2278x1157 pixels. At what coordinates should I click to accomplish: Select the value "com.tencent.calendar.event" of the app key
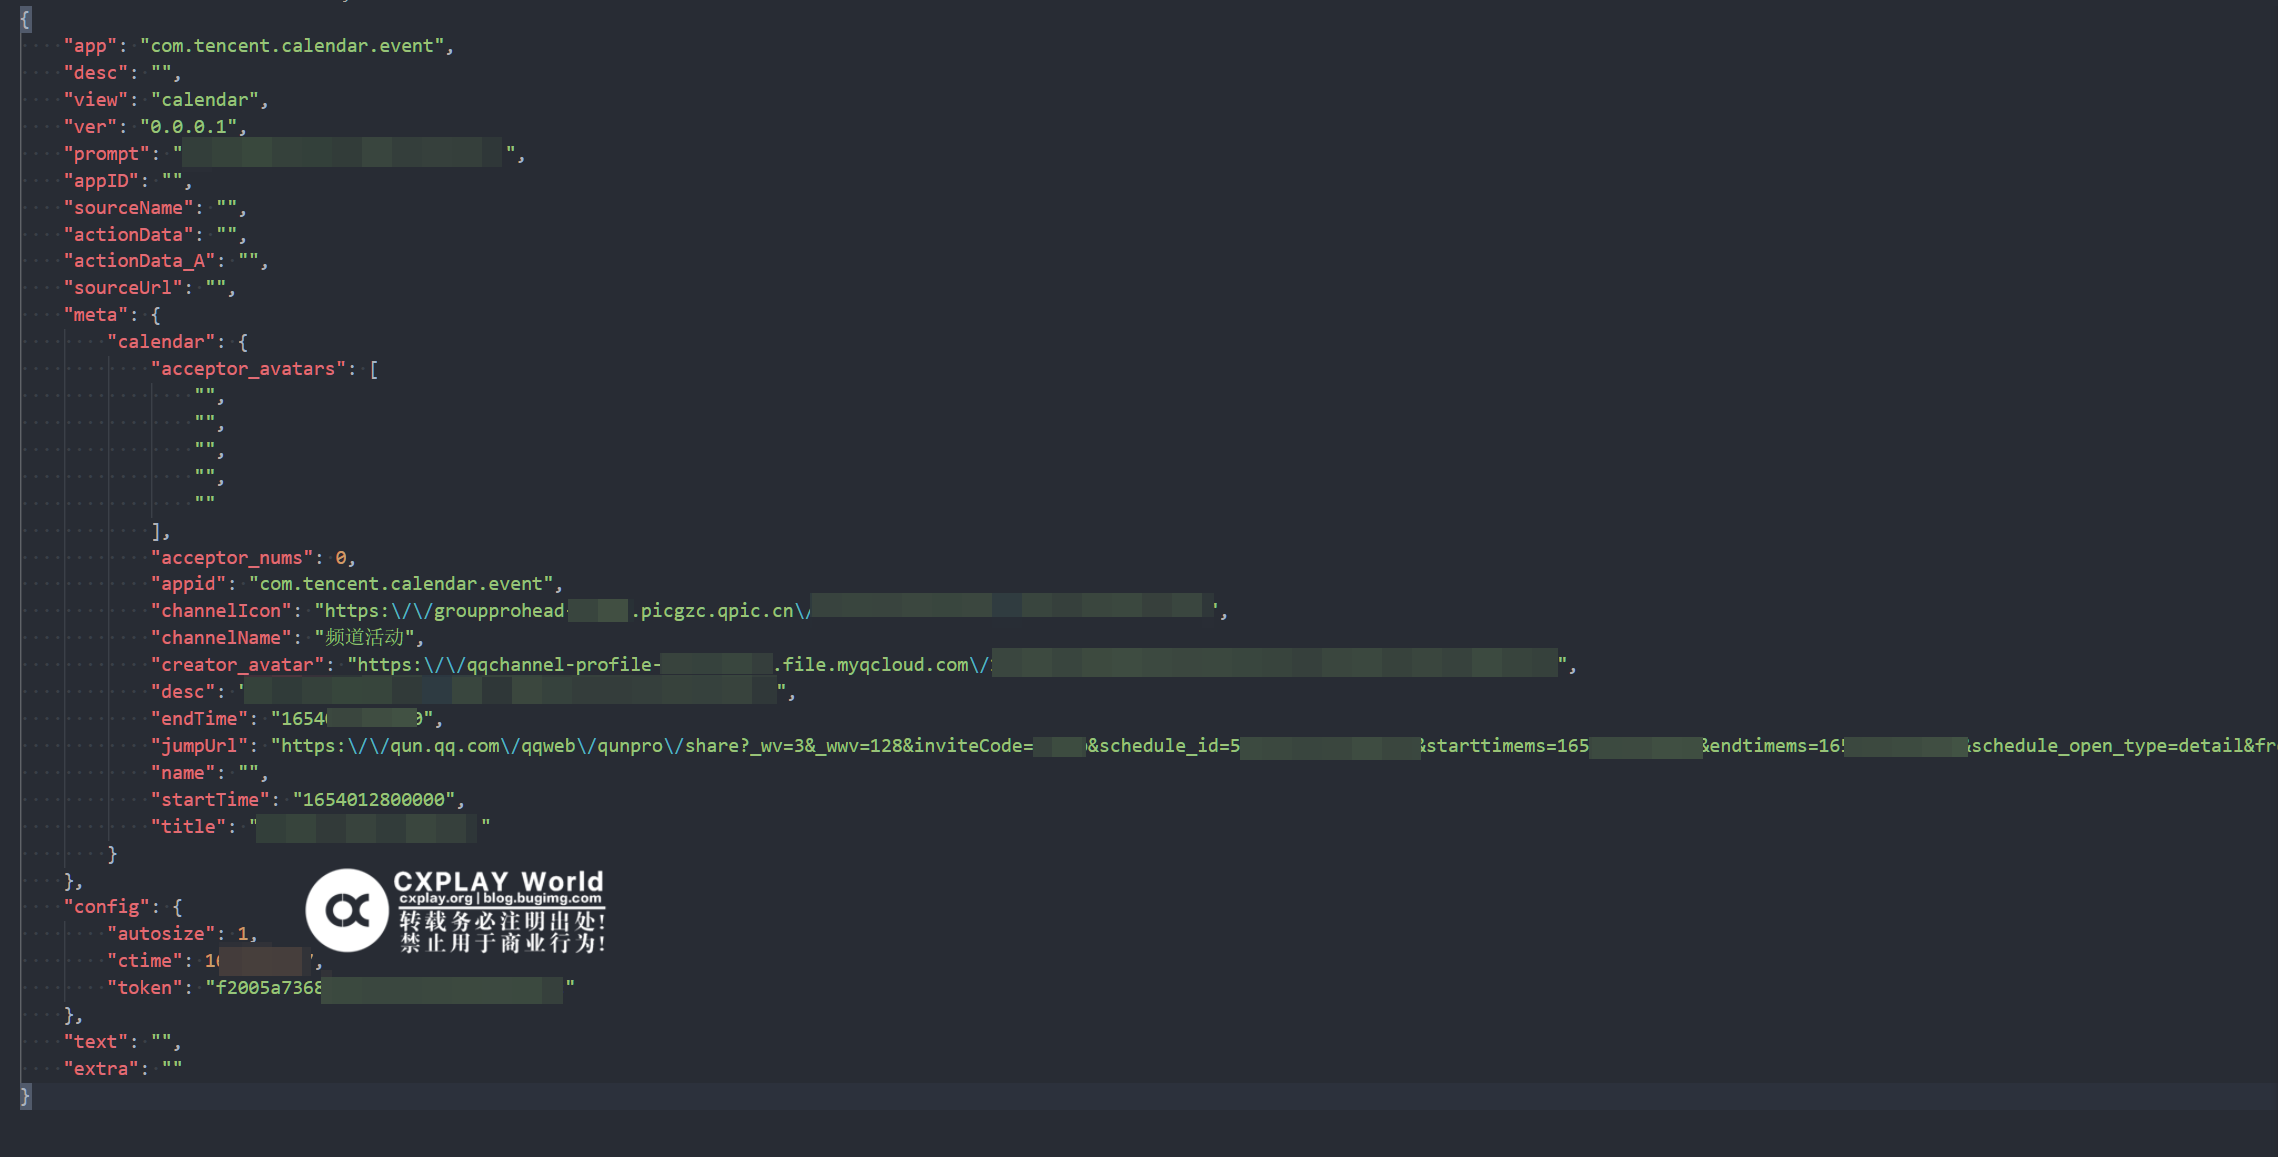pyautogui.click(x=292, y=46)
